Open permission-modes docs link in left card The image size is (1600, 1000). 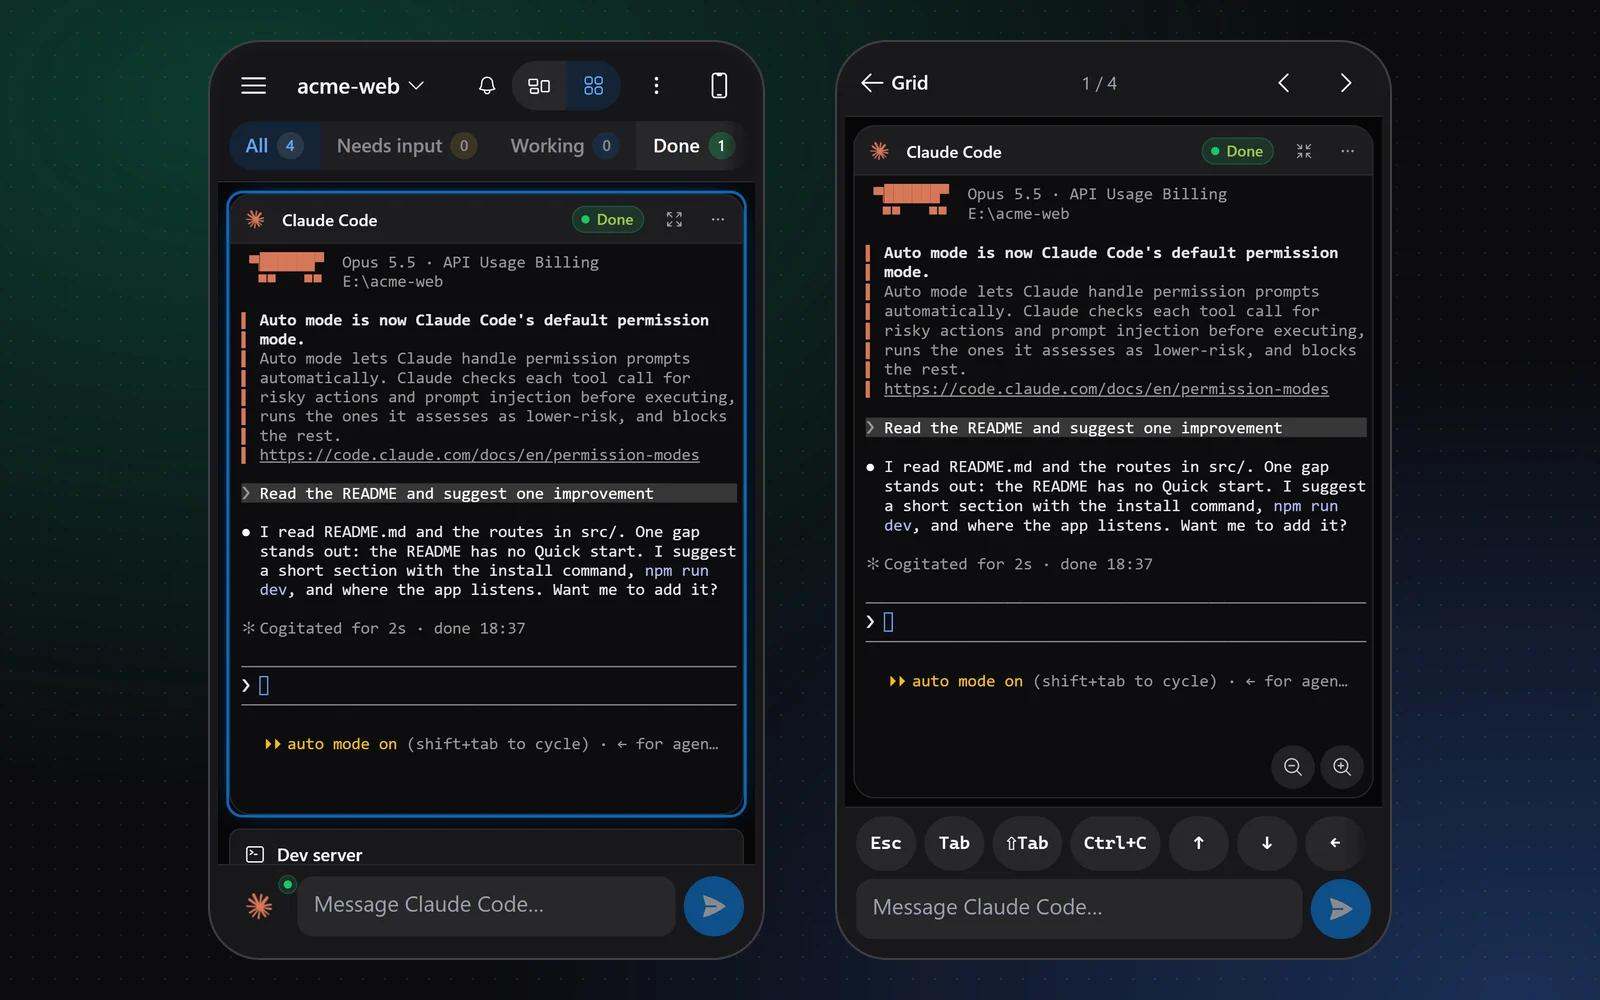point(479,455)
